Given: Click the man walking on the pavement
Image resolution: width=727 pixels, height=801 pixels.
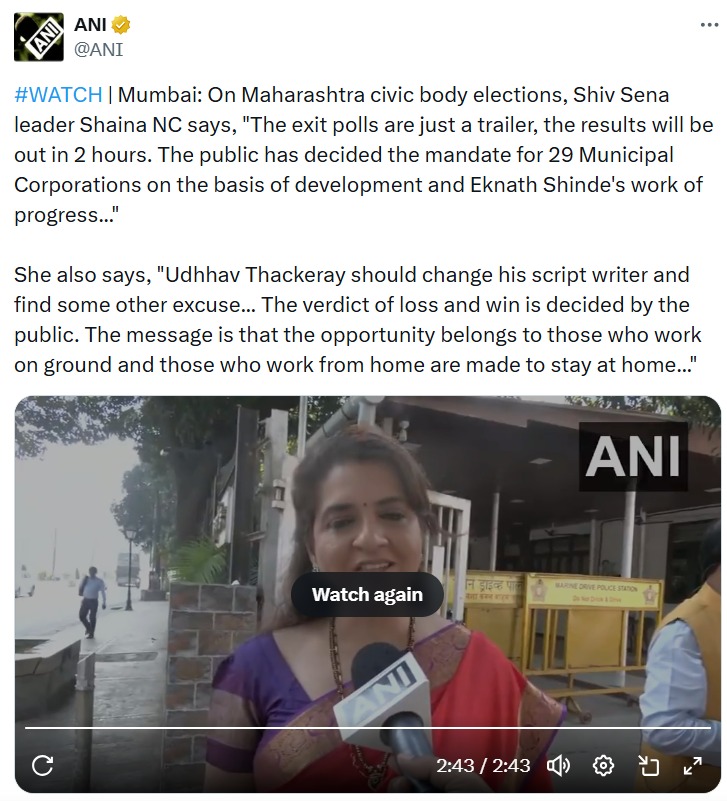Looking at the screenshot, I should [91, 602].
